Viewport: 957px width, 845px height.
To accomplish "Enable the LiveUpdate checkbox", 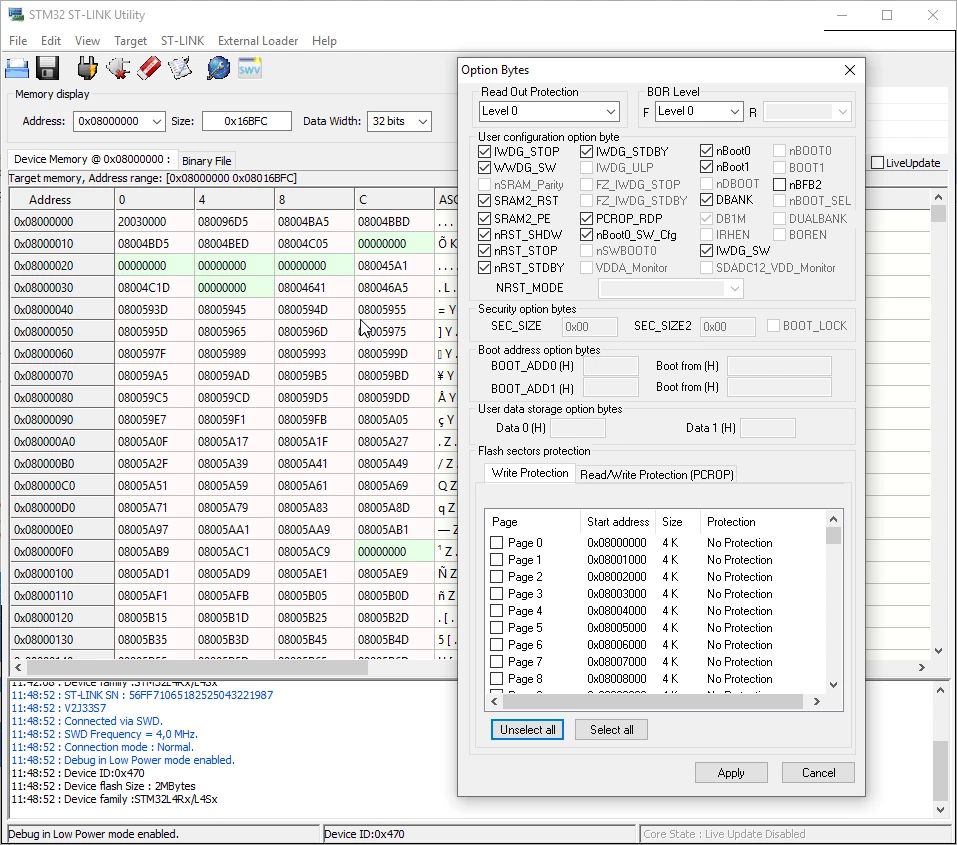I will tap(878, 162).
